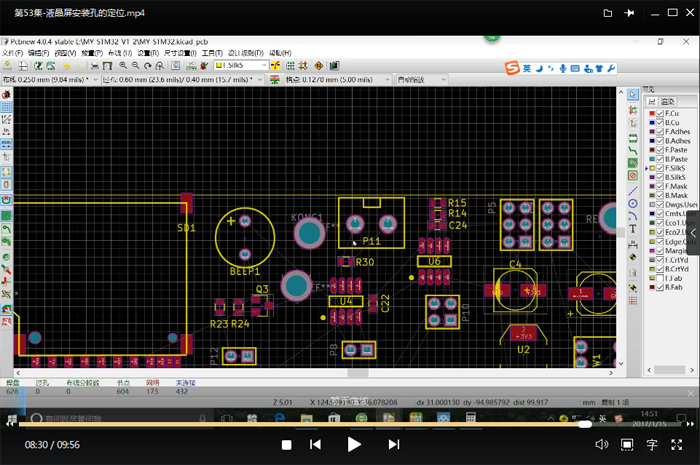This screenshot has height=465, width=700.
Task: Skip to the next video
Action: coord(394,444)
